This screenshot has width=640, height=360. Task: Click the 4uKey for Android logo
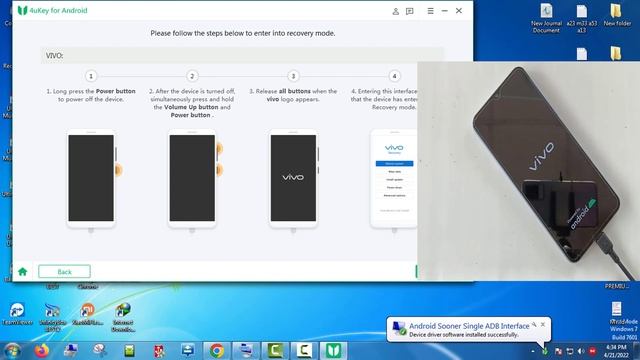(22, 11)
